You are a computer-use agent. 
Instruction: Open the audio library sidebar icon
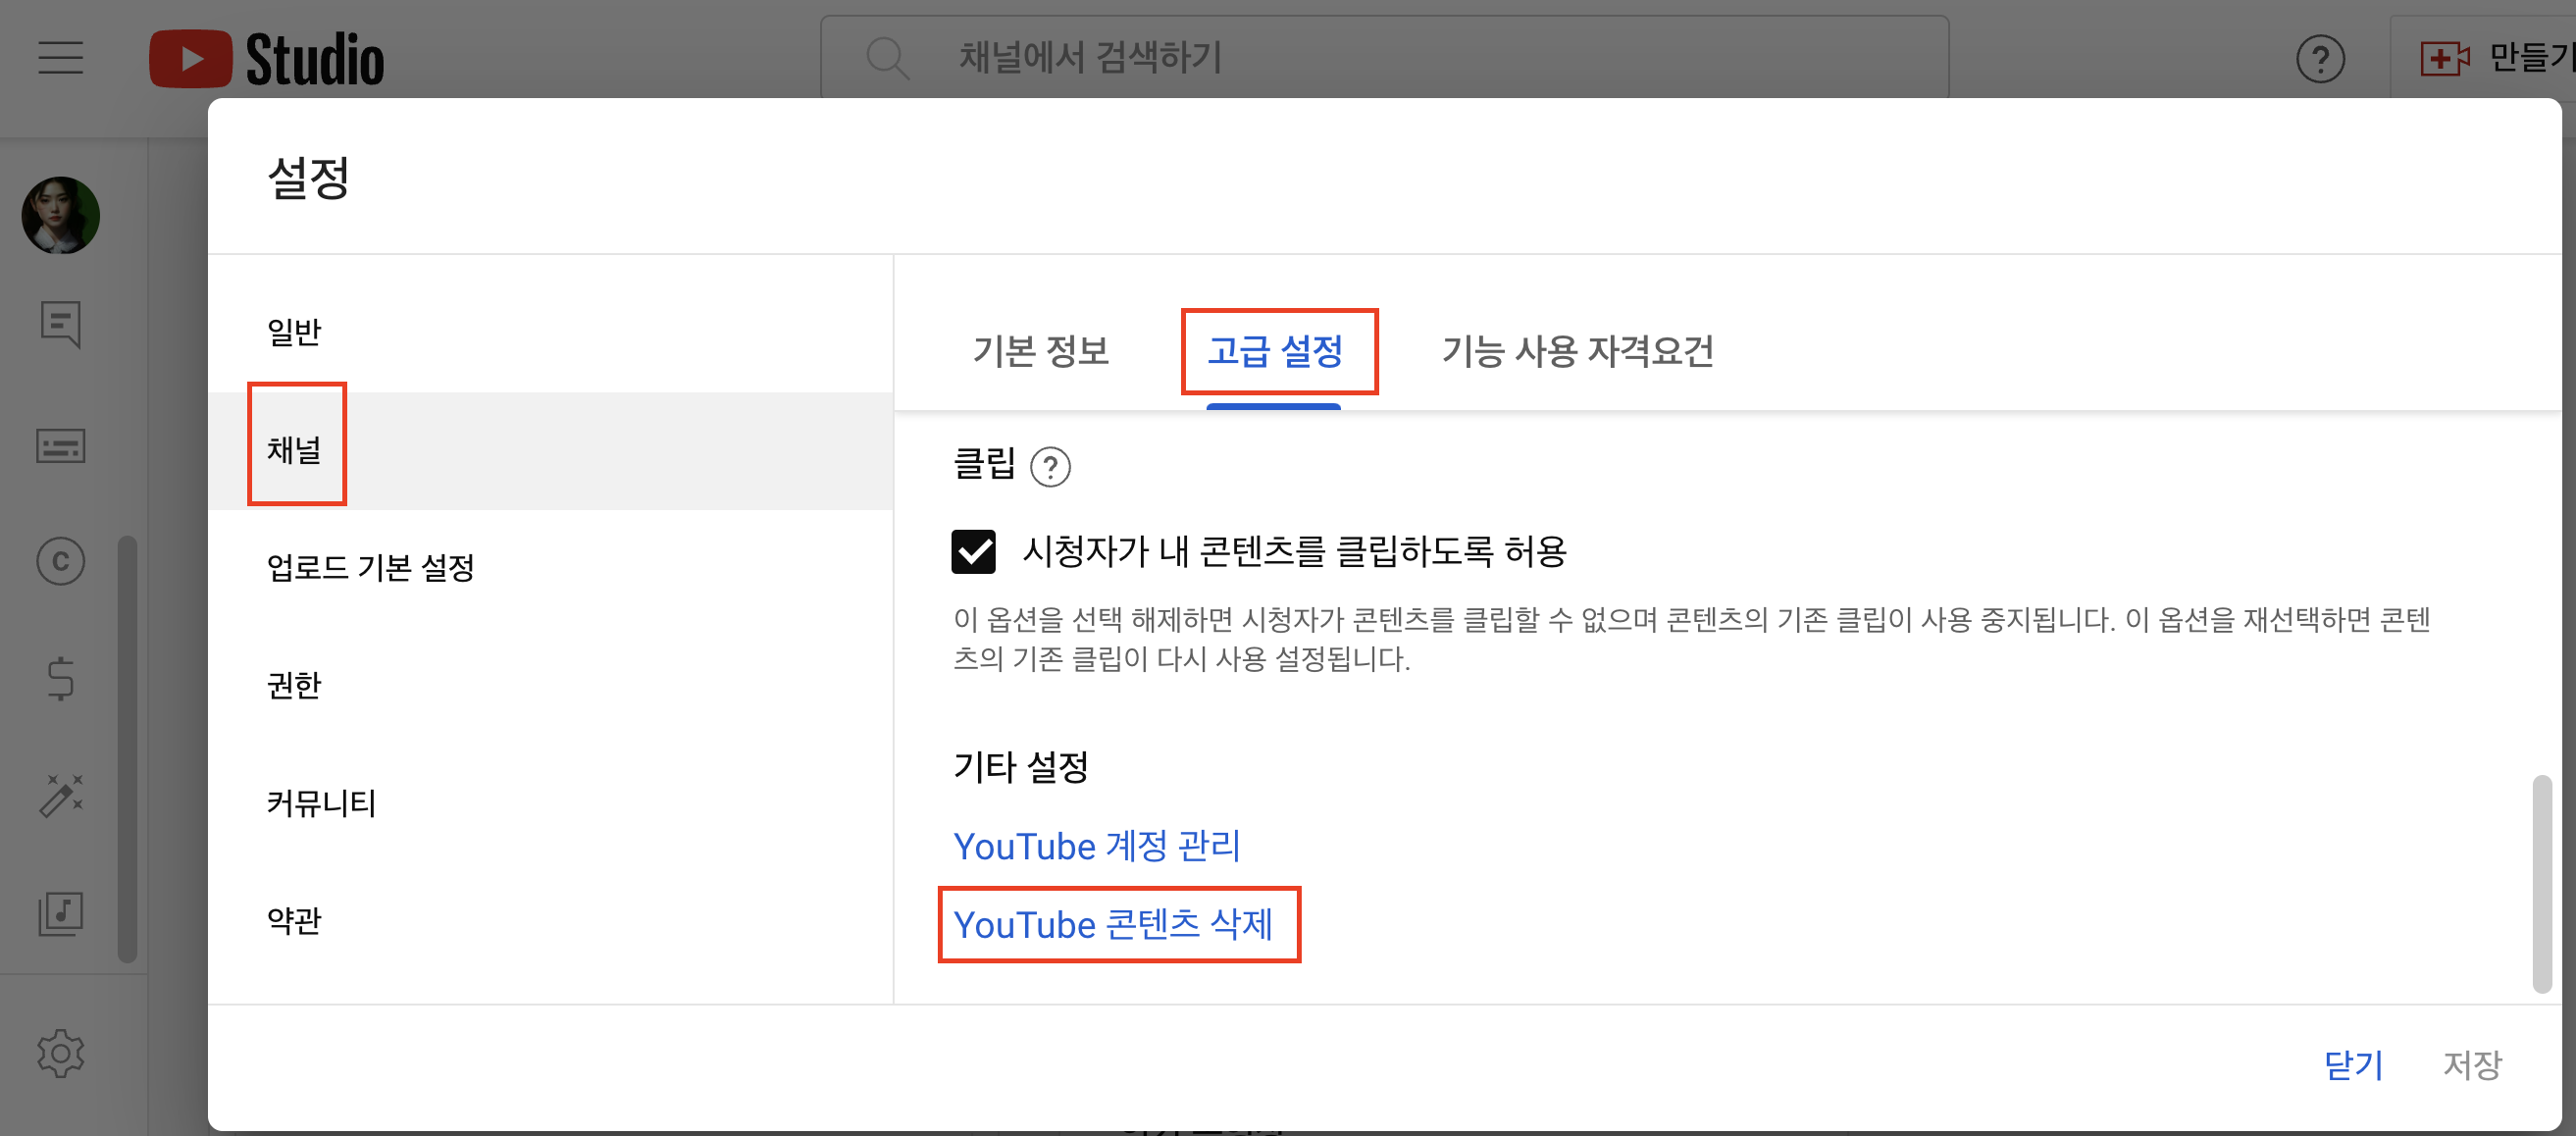61,914
